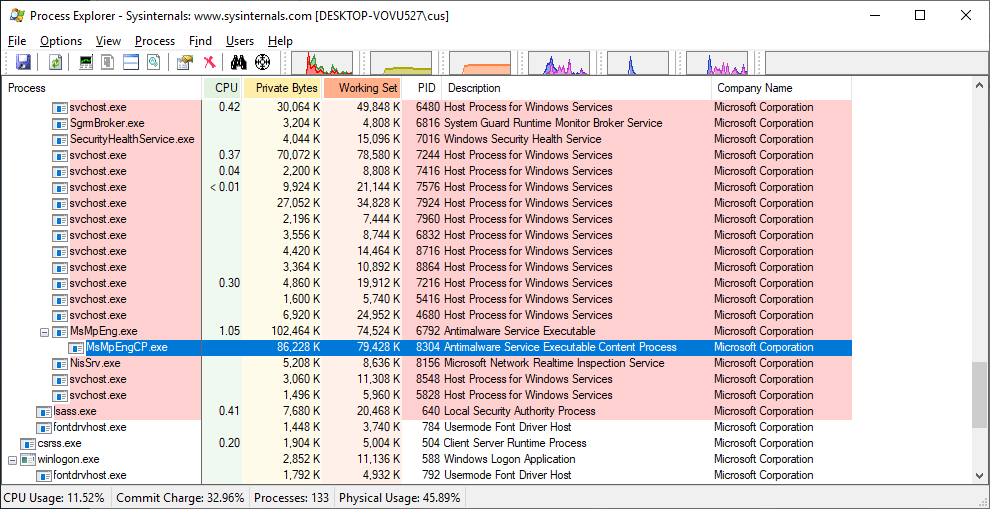The height and width of the screenshot is (509, 990).
Task: Click the 'Processes: 133' status entry
Action: 292,498
